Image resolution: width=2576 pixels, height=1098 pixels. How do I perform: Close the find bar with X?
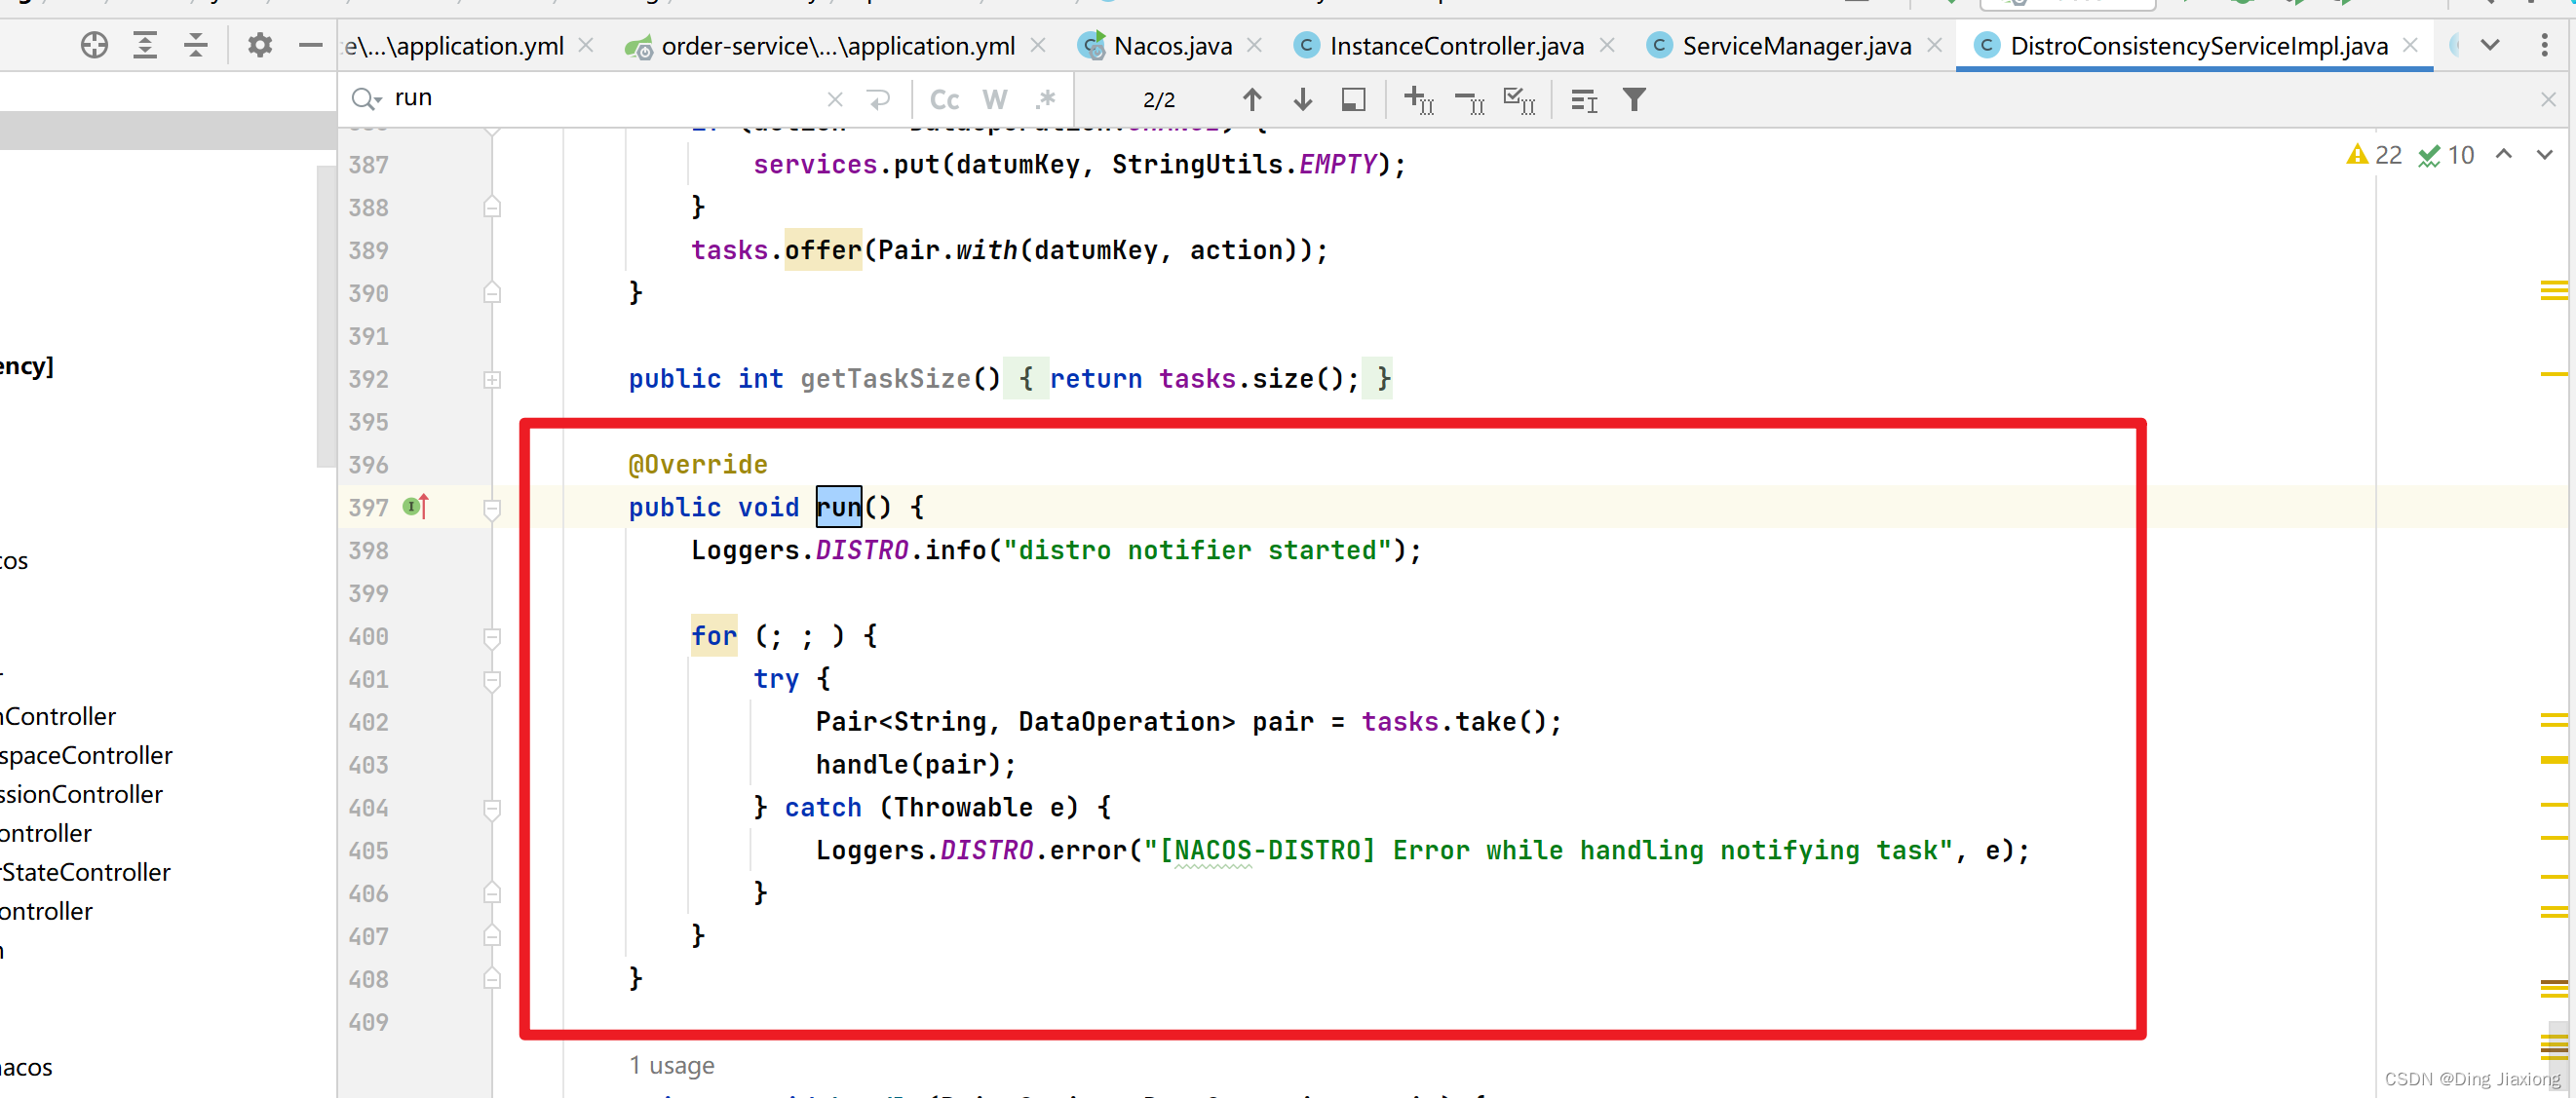[x=2548, y=99]
